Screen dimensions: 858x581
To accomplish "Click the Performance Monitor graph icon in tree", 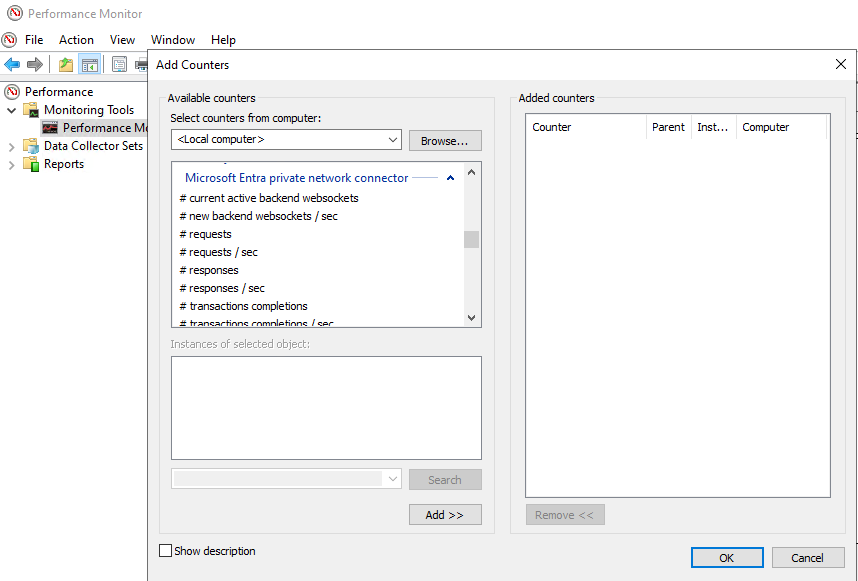I will coord(50,127).
